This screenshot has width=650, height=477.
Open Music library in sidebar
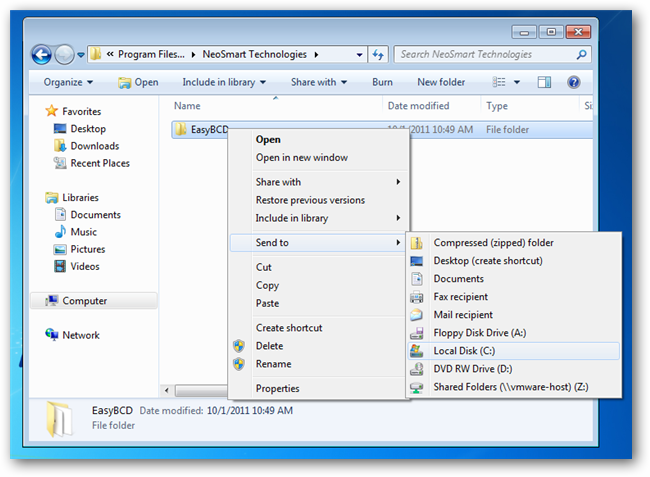(75, 232)
